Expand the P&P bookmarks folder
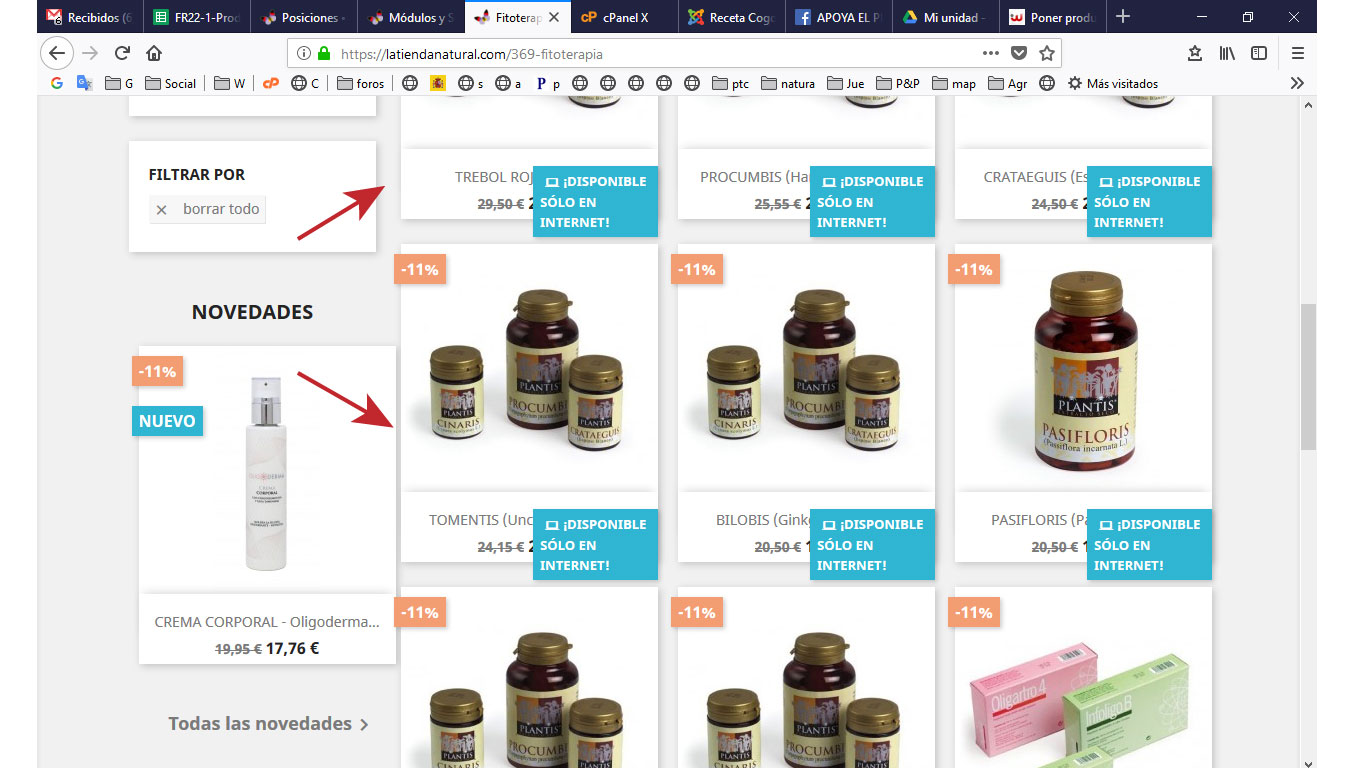This screenshot has height=768, width=1366. [x=898, y=83]
